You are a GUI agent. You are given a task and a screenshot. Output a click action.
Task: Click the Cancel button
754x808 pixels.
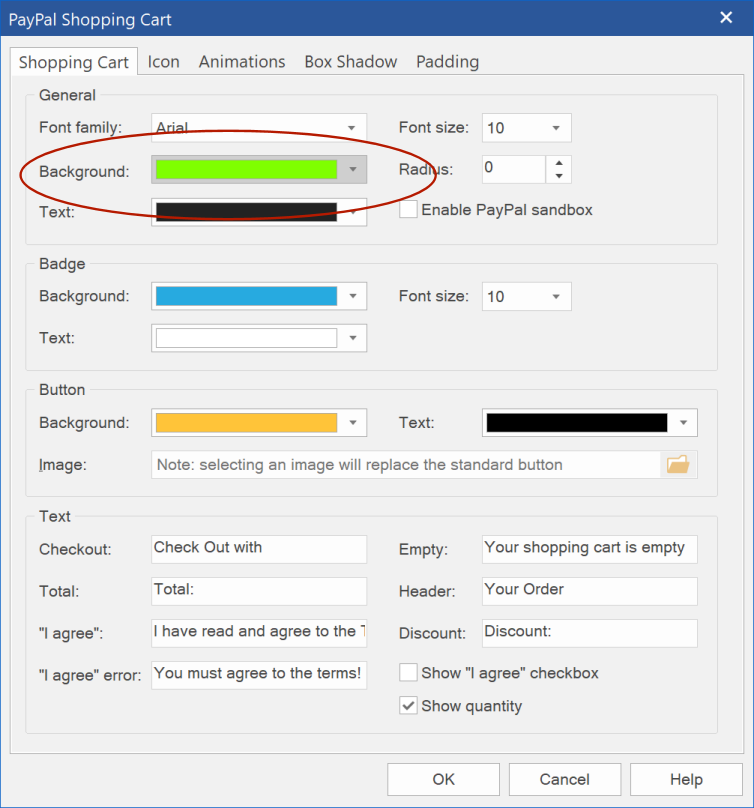(565, 779)
